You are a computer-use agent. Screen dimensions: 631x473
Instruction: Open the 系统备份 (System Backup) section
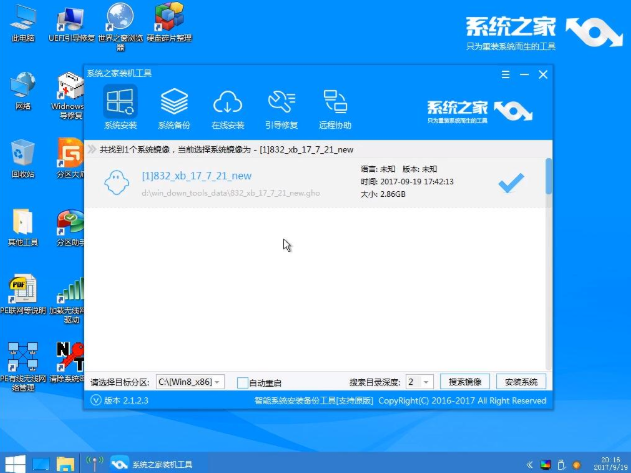coord(174,107)
